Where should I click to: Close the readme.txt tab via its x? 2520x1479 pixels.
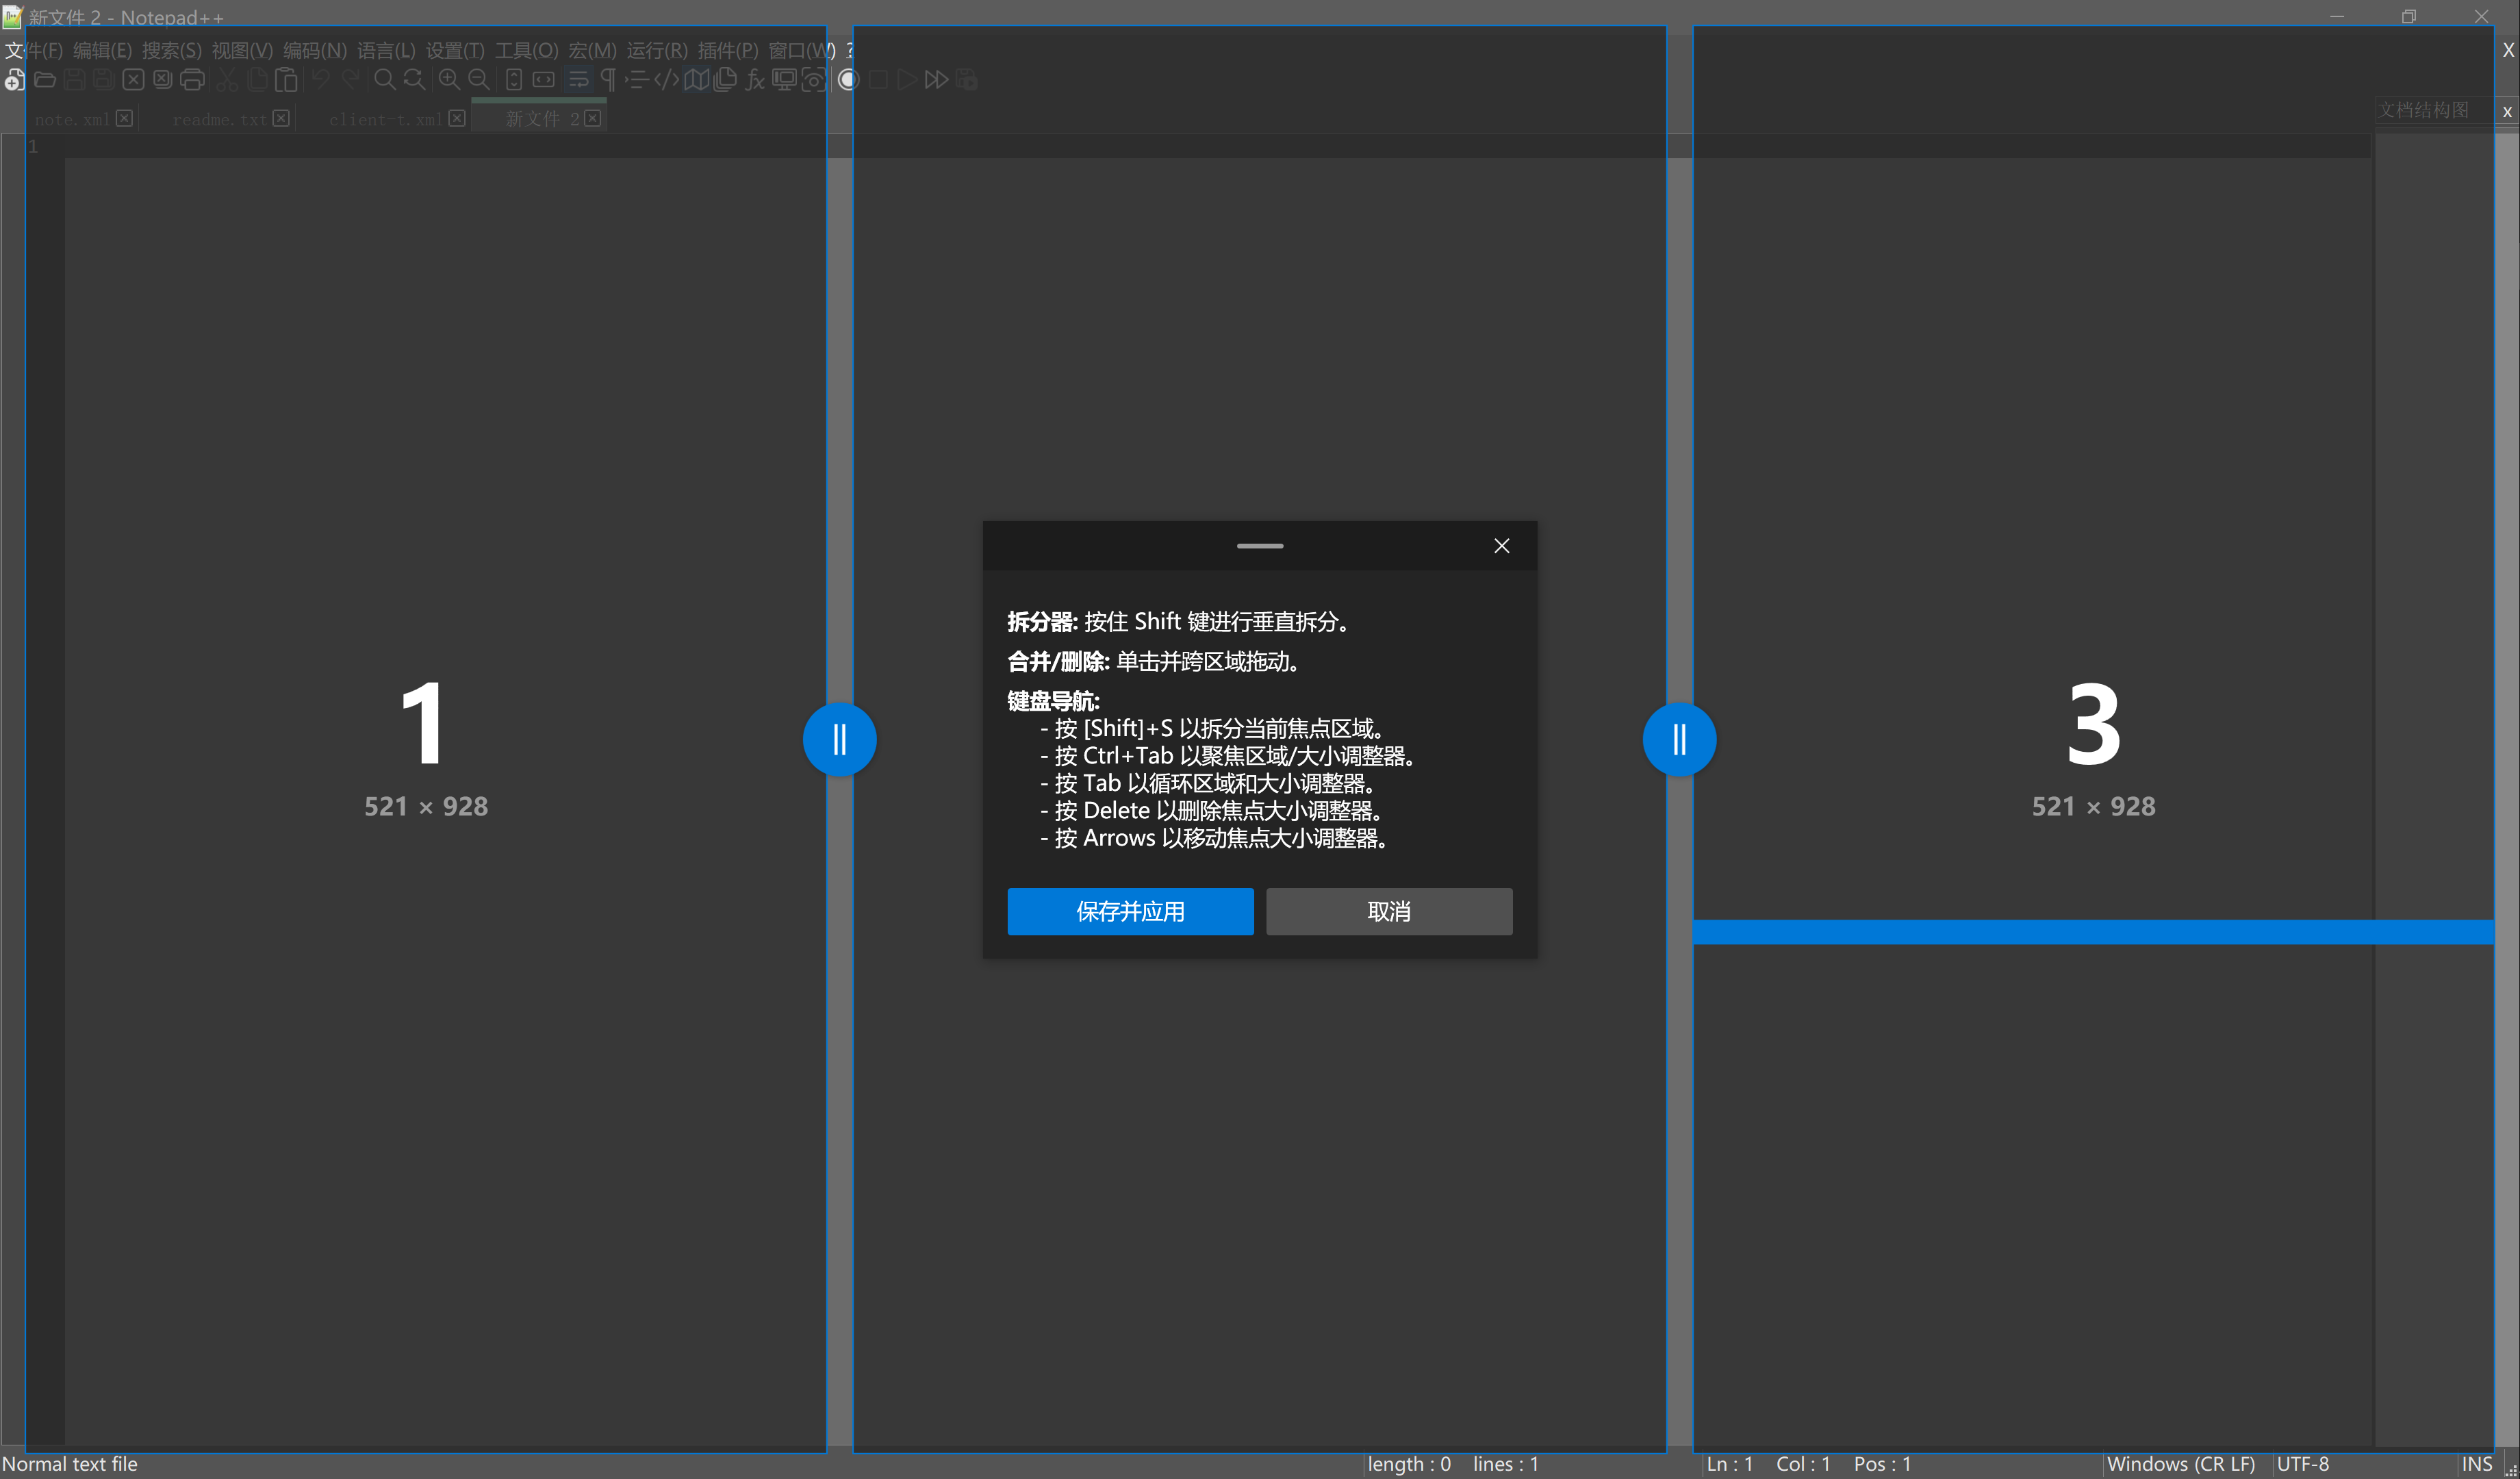point(281,118)
